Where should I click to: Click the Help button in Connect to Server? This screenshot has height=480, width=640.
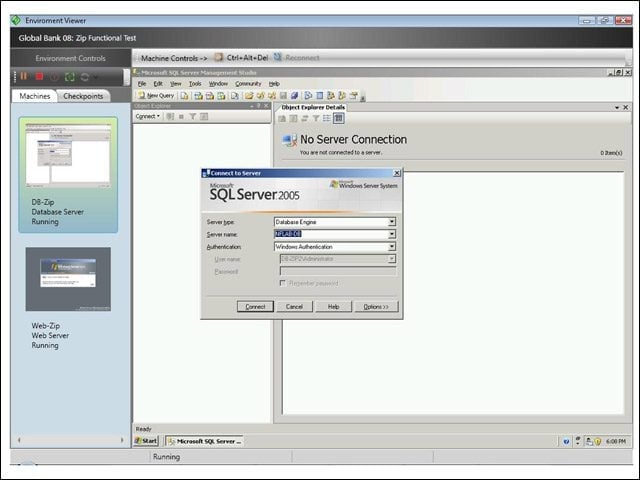pos(333,306)
